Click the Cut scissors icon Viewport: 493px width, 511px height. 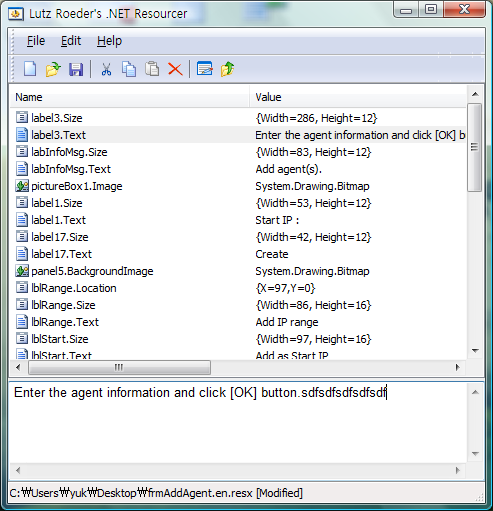[106, 69]
